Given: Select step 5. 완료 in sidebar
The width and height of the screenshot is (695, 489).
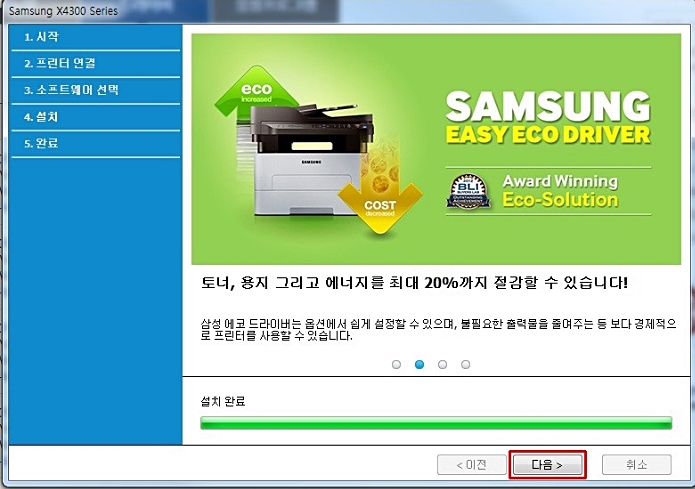Looking at the screenshot, I should [x=96, y=144].
